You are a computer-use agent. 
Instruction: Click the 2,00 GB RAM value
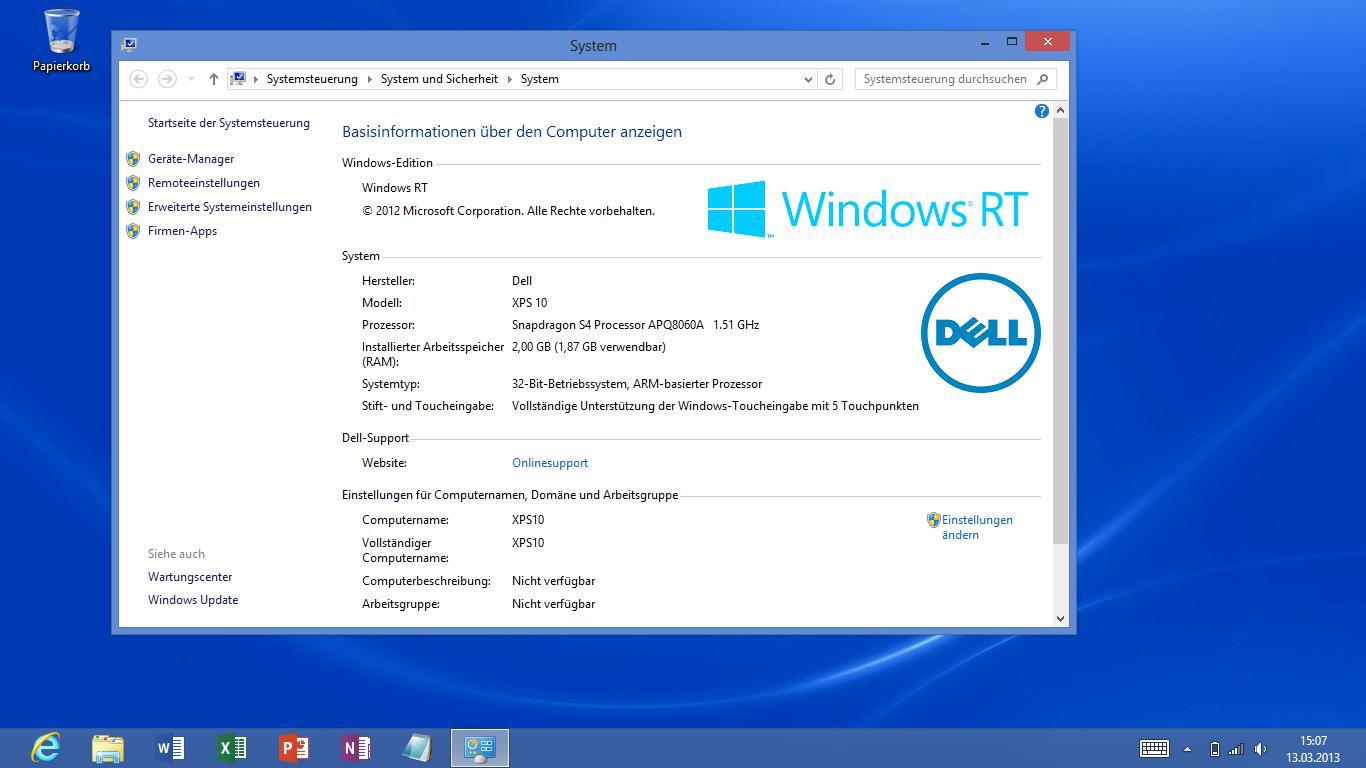pos(589,347)
